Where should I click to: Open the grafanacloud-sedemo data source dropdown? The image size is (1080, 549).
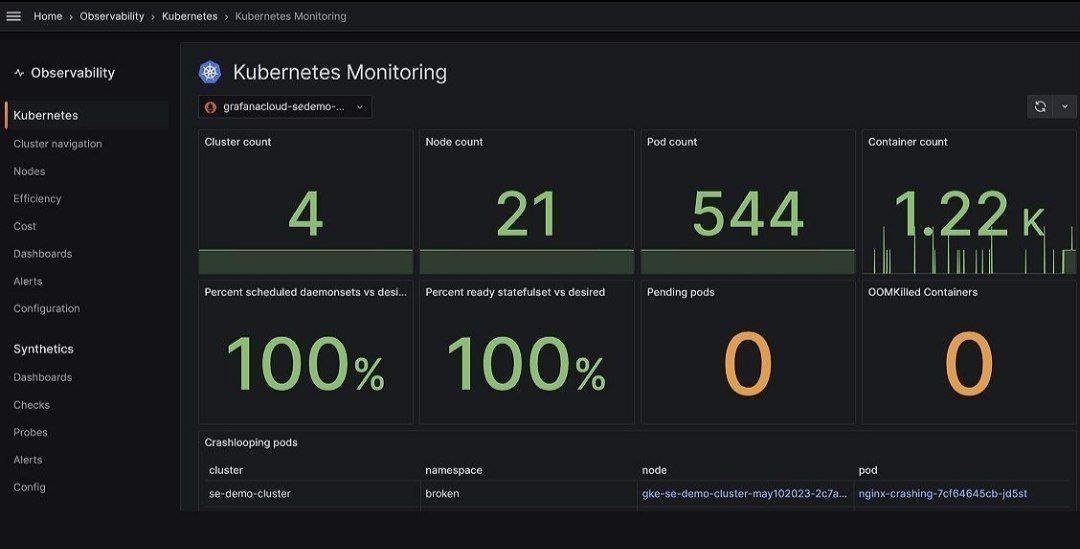285,107
